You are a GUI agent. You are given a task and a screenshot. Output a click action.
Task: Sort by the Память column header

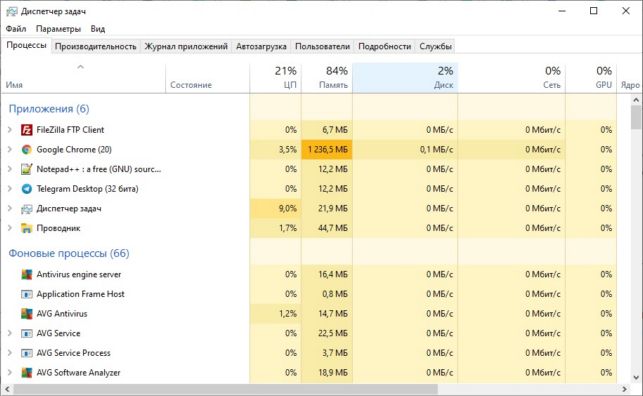point(326,78)
